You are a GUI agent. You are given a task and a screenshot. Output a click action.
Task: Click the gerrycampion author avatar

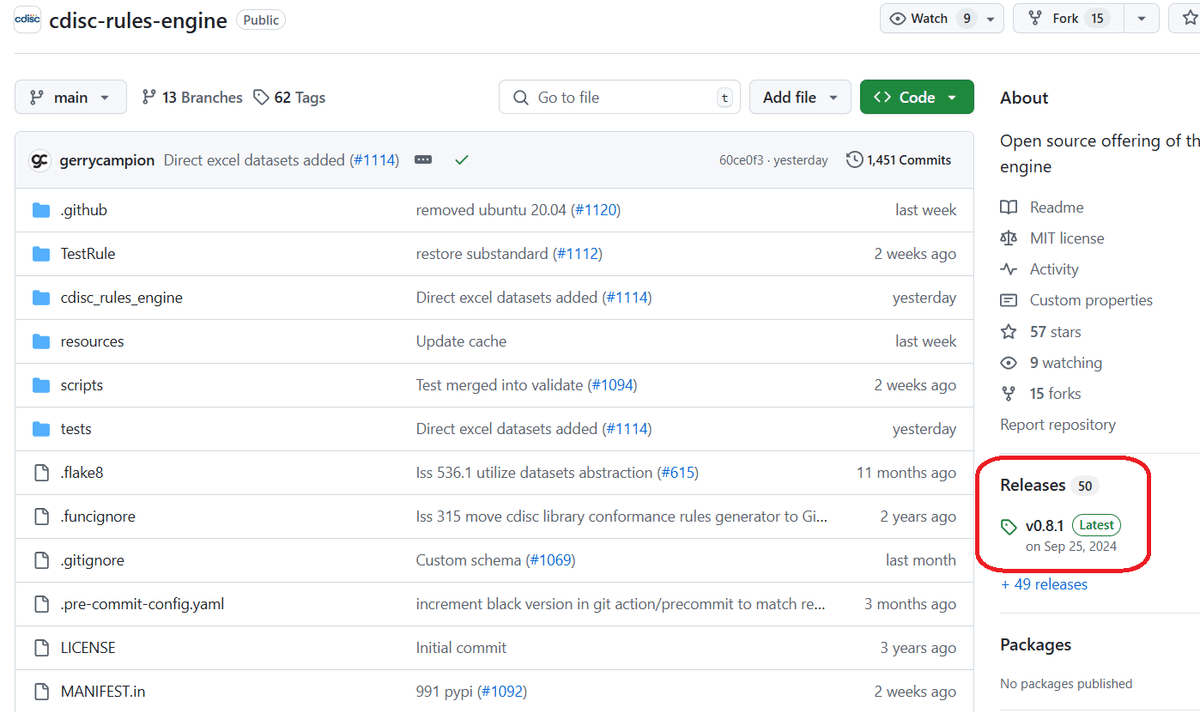[x=40, y=160]
